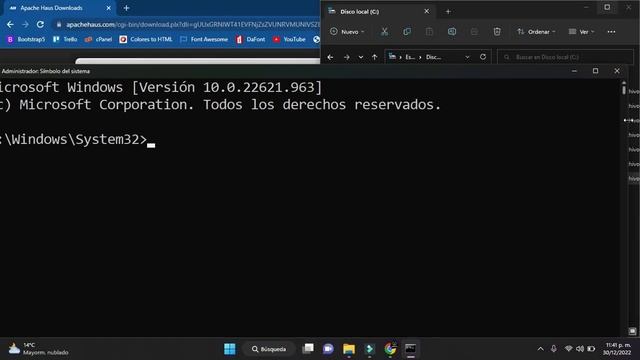Viewport: 640px width, 360px height.
Task: Open Command Prompt from the taskbar
Action: pos(411,349)
